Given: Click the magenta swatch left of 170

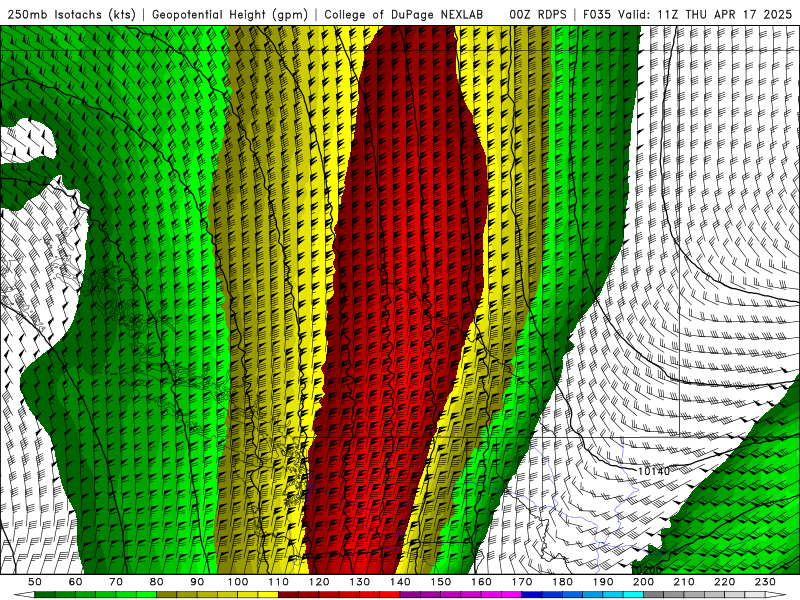Looking at the screenshot, I should click(511, 595).
